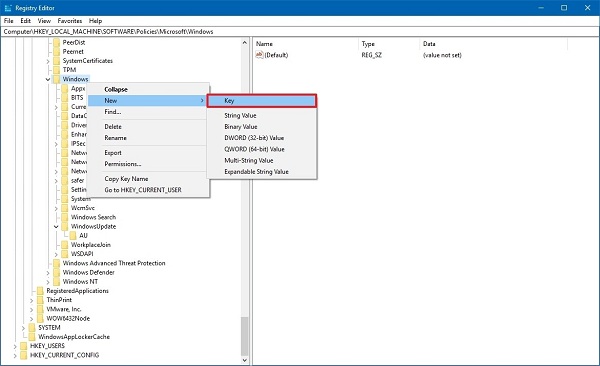600x366 pixels.
Task: Collapse the Windows key tree node
Action: [48, 79]
